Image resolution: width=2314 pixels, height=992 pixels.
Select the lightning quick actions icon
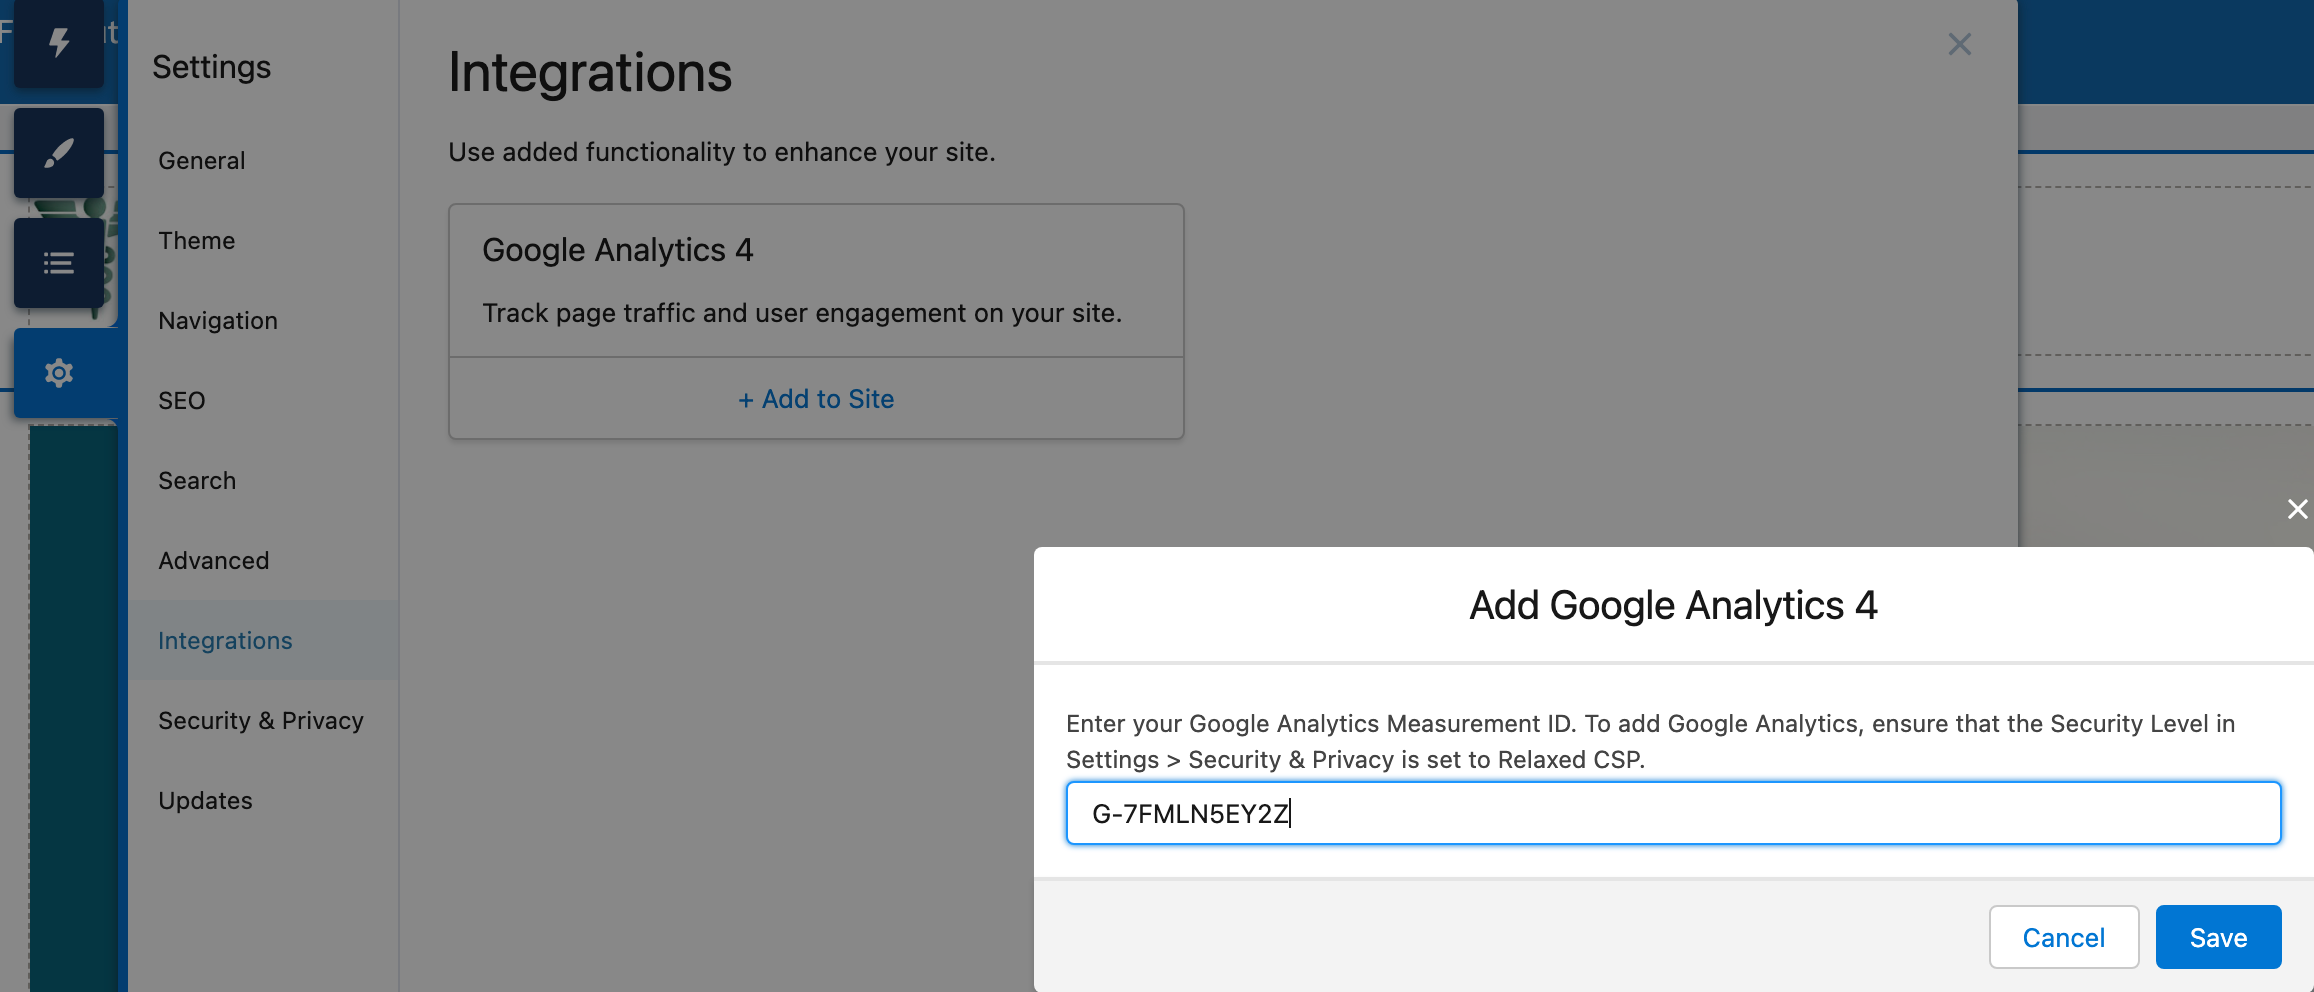click(58, 42)
